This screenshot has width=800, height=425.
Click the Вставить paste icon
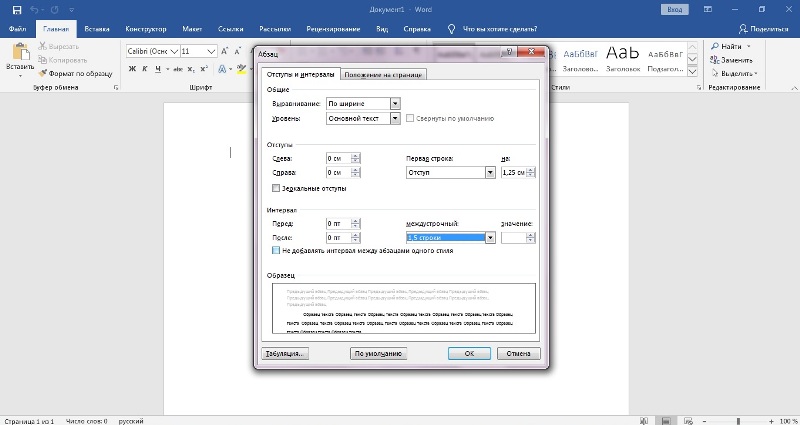[x=19, y=53]
